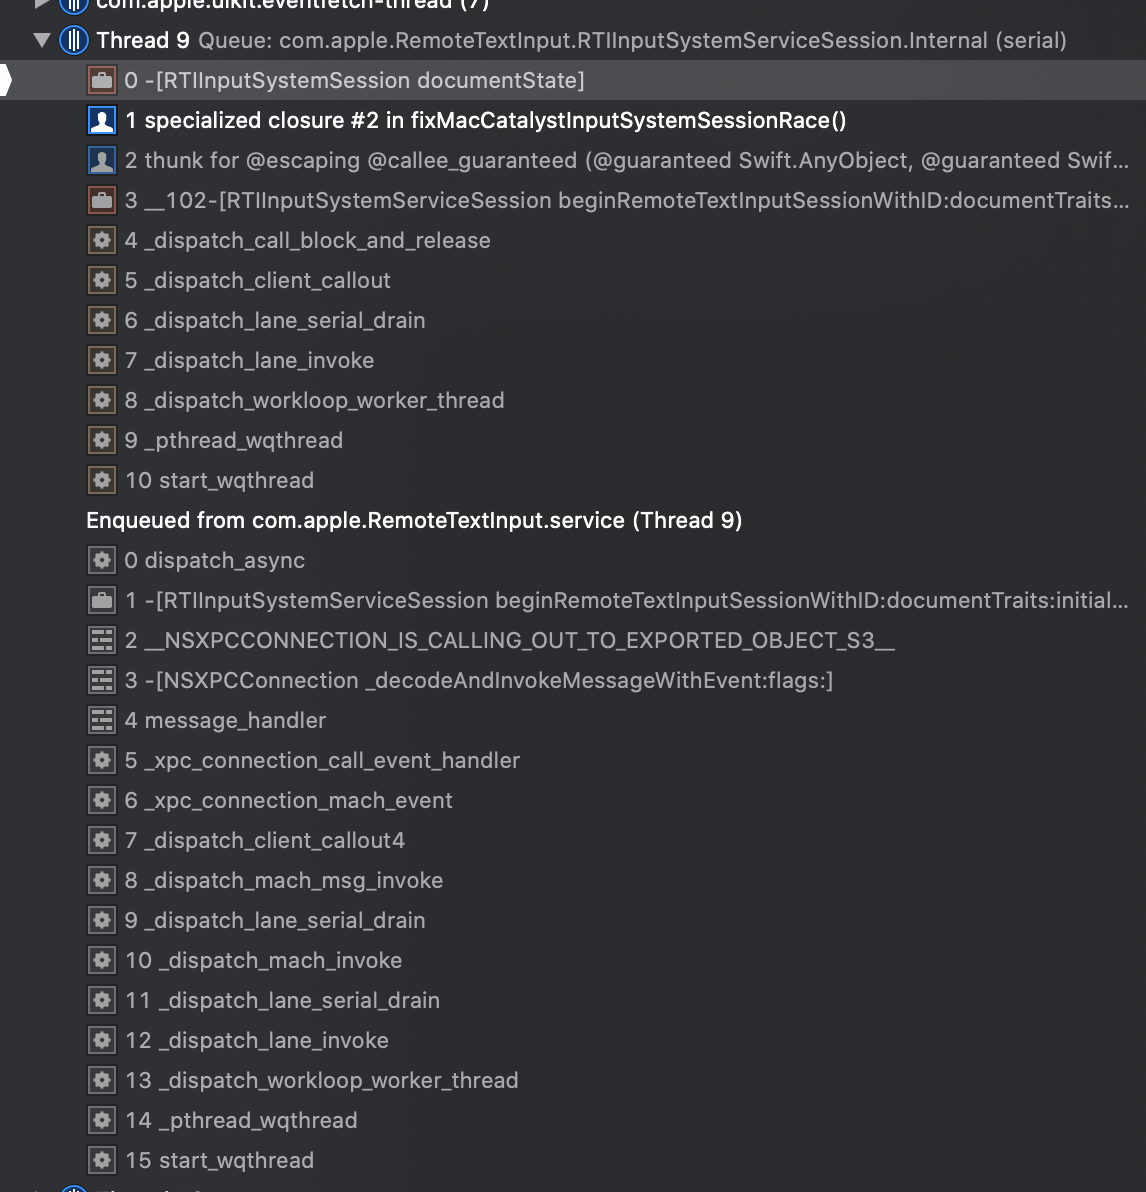
Task: Select __NSXPCCONNECTION_IS_CALLING_OUT_TO_EXPORTED_OBJECT_S3__ frame
Action: tap(509, 640)
